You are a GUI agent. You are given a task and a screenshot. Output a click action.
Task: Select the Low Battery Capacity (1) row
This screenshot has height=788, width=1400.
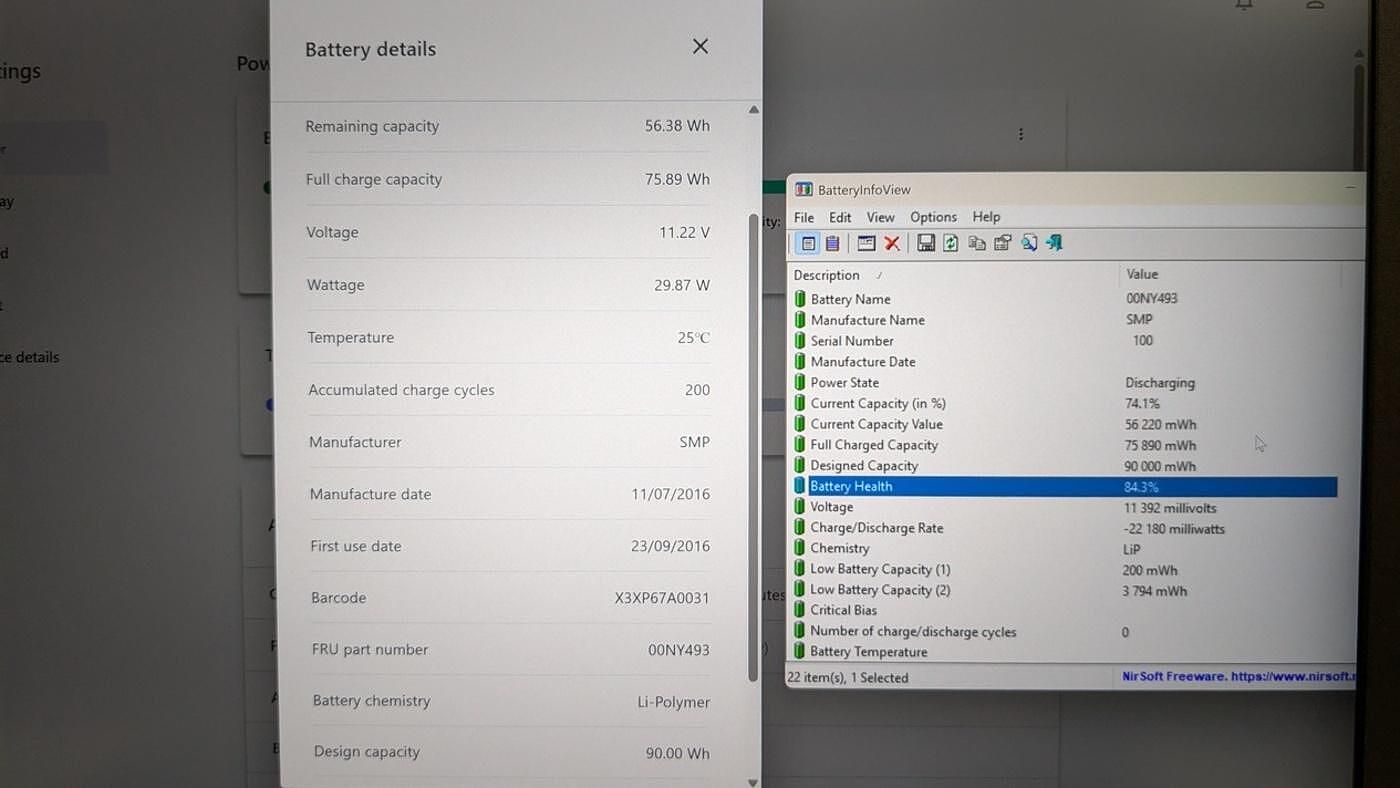1064,569
